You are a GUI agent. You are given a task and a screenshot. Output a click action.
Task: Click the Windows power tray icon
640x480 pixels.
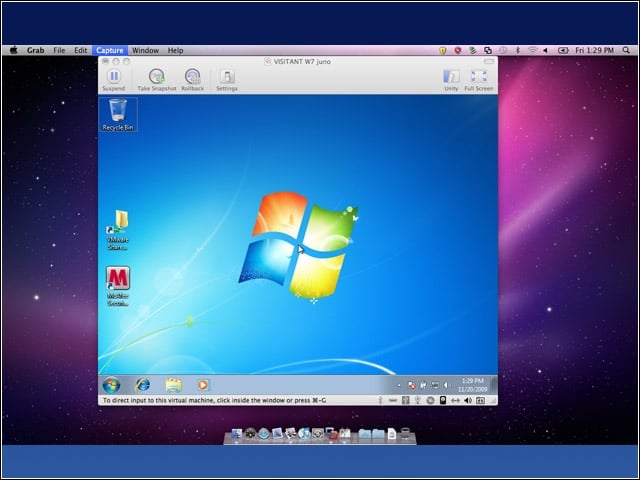tap(423, 385)
